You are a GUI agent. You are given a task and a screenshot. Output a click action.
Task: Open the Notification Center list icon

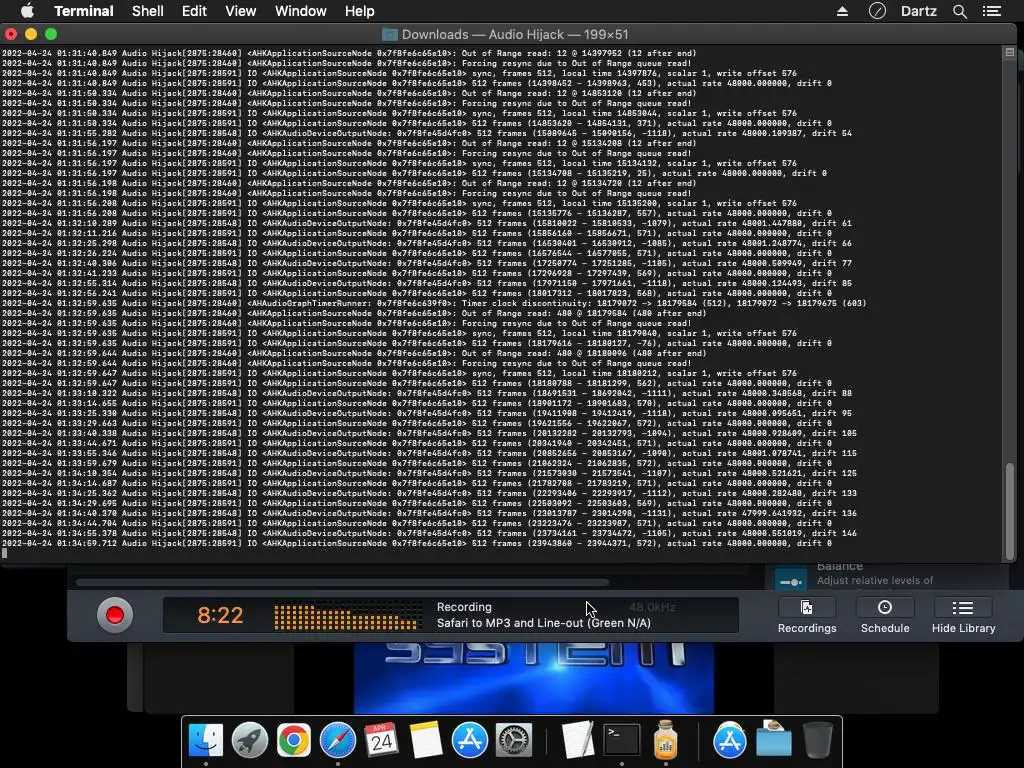pos(992,11)
